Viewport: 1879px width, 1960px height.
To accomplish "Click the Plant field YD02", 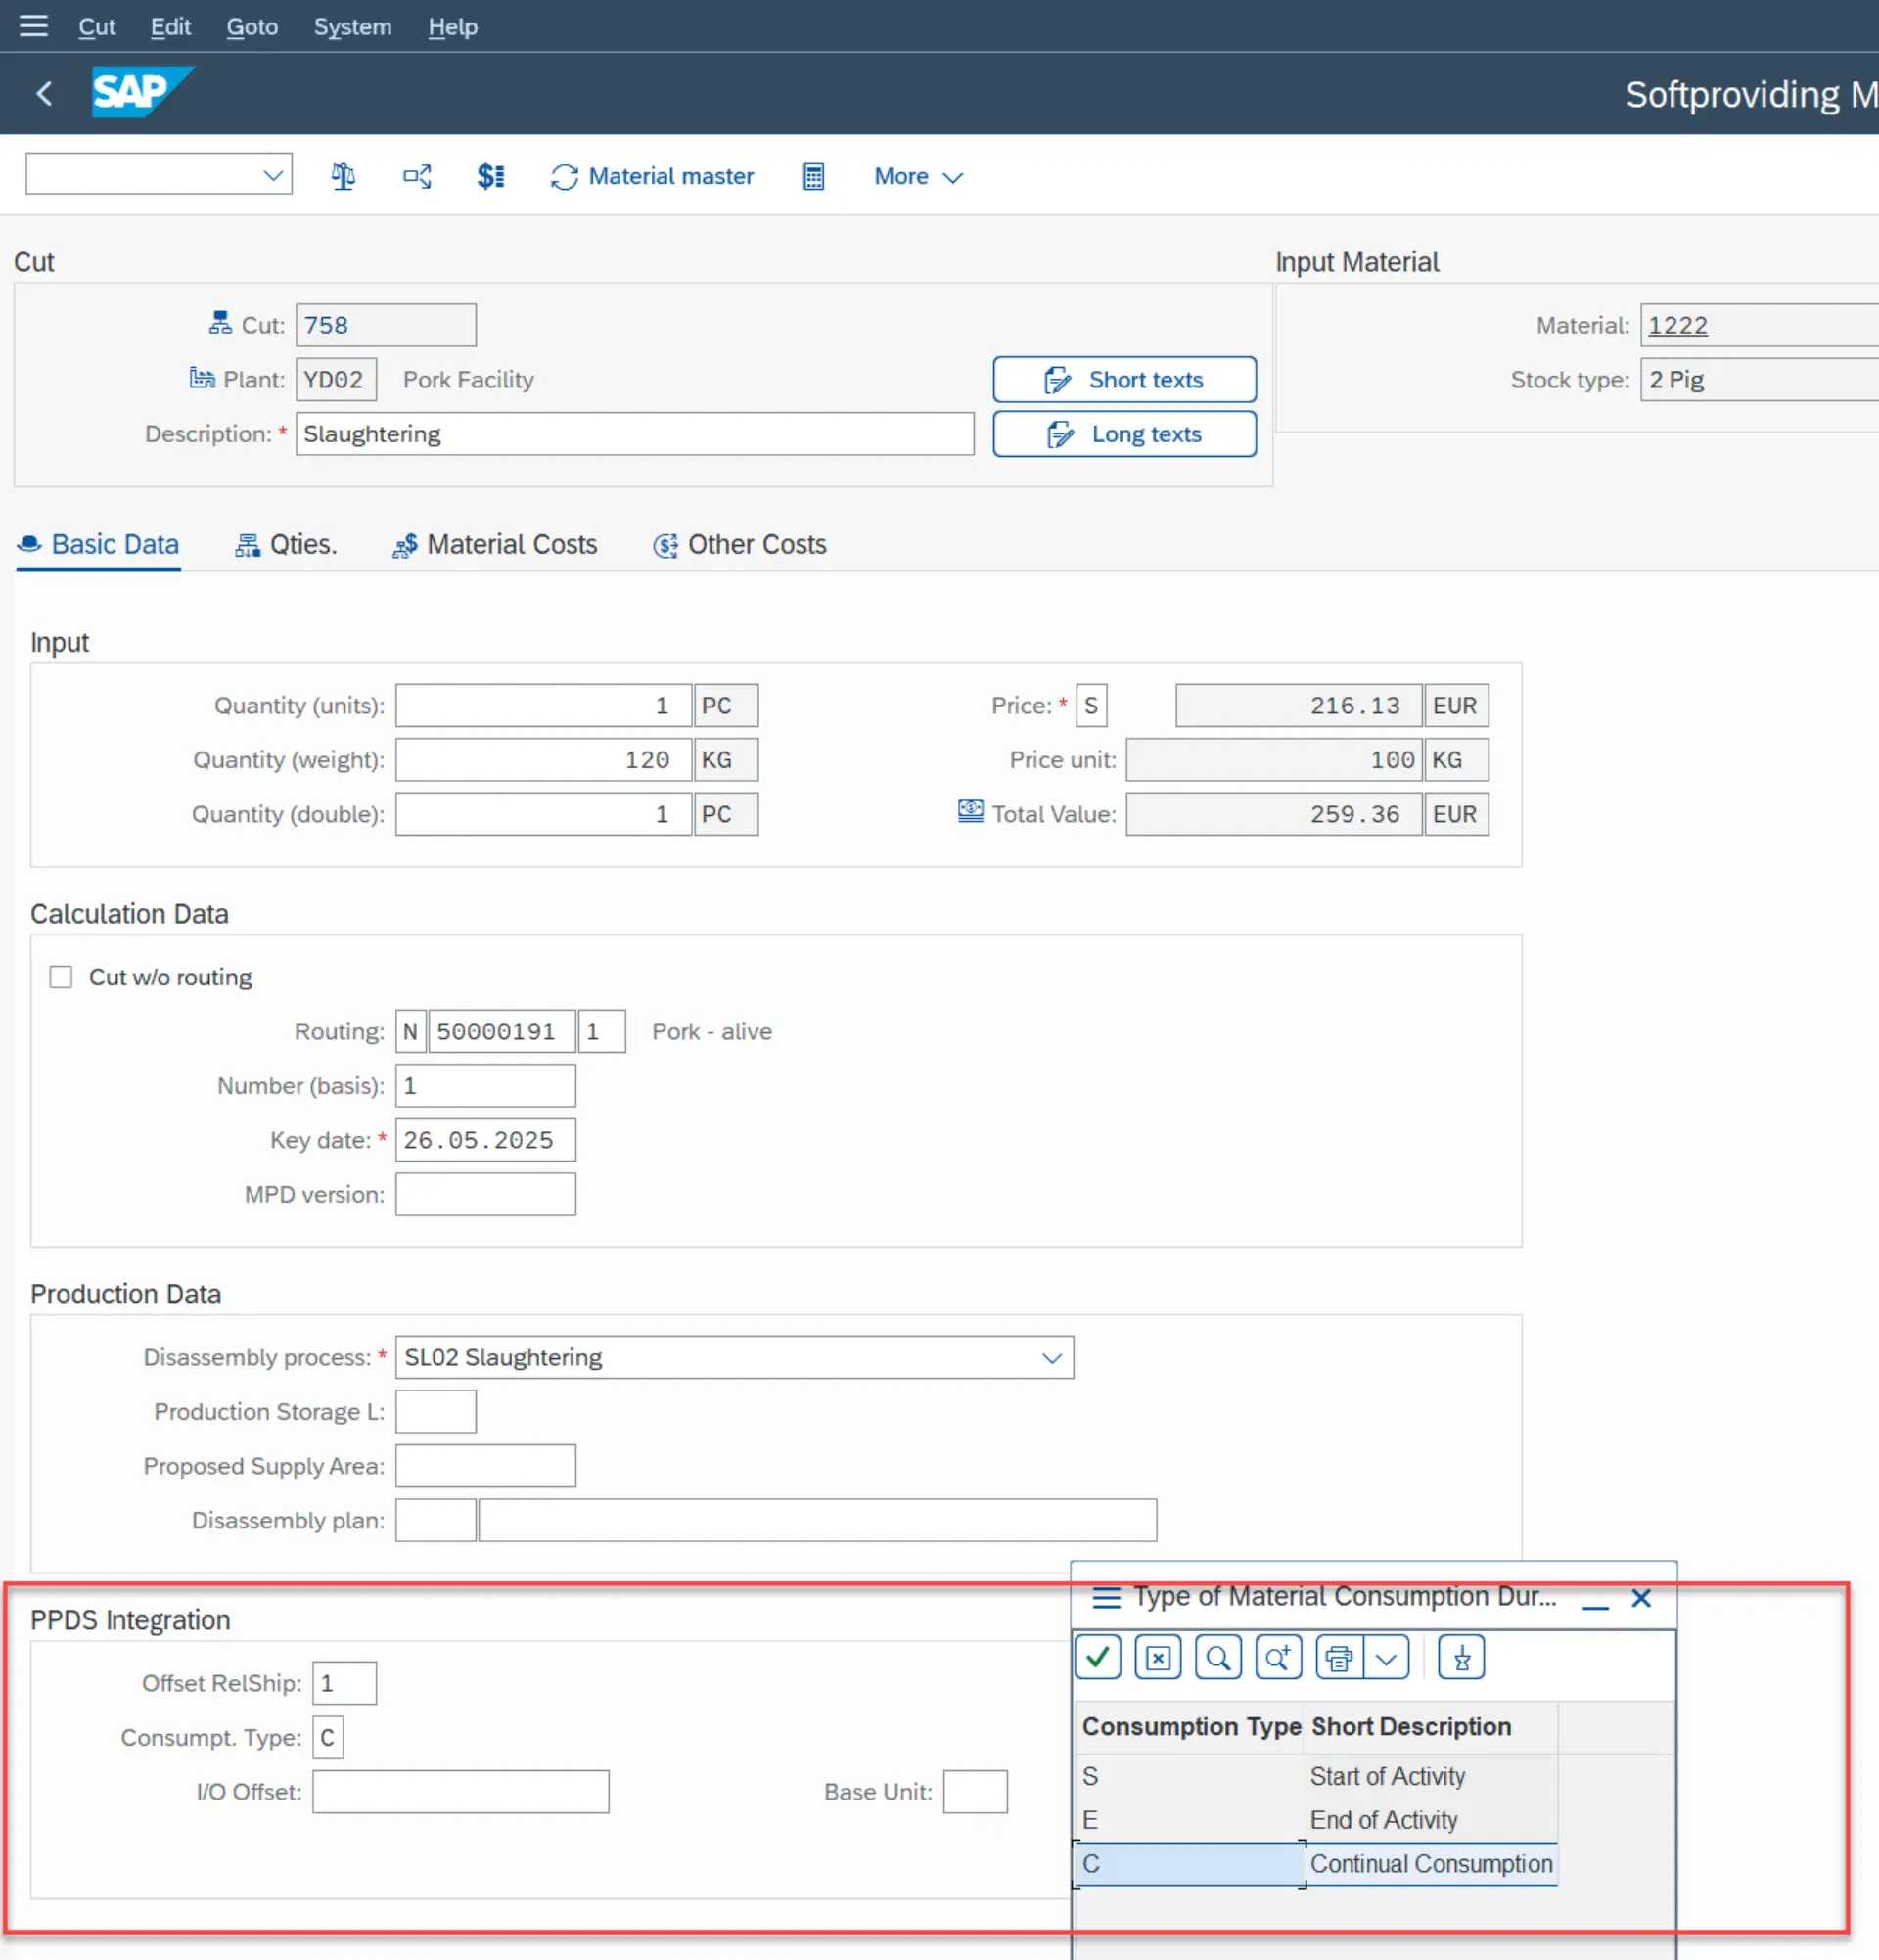I will (336, 380).
